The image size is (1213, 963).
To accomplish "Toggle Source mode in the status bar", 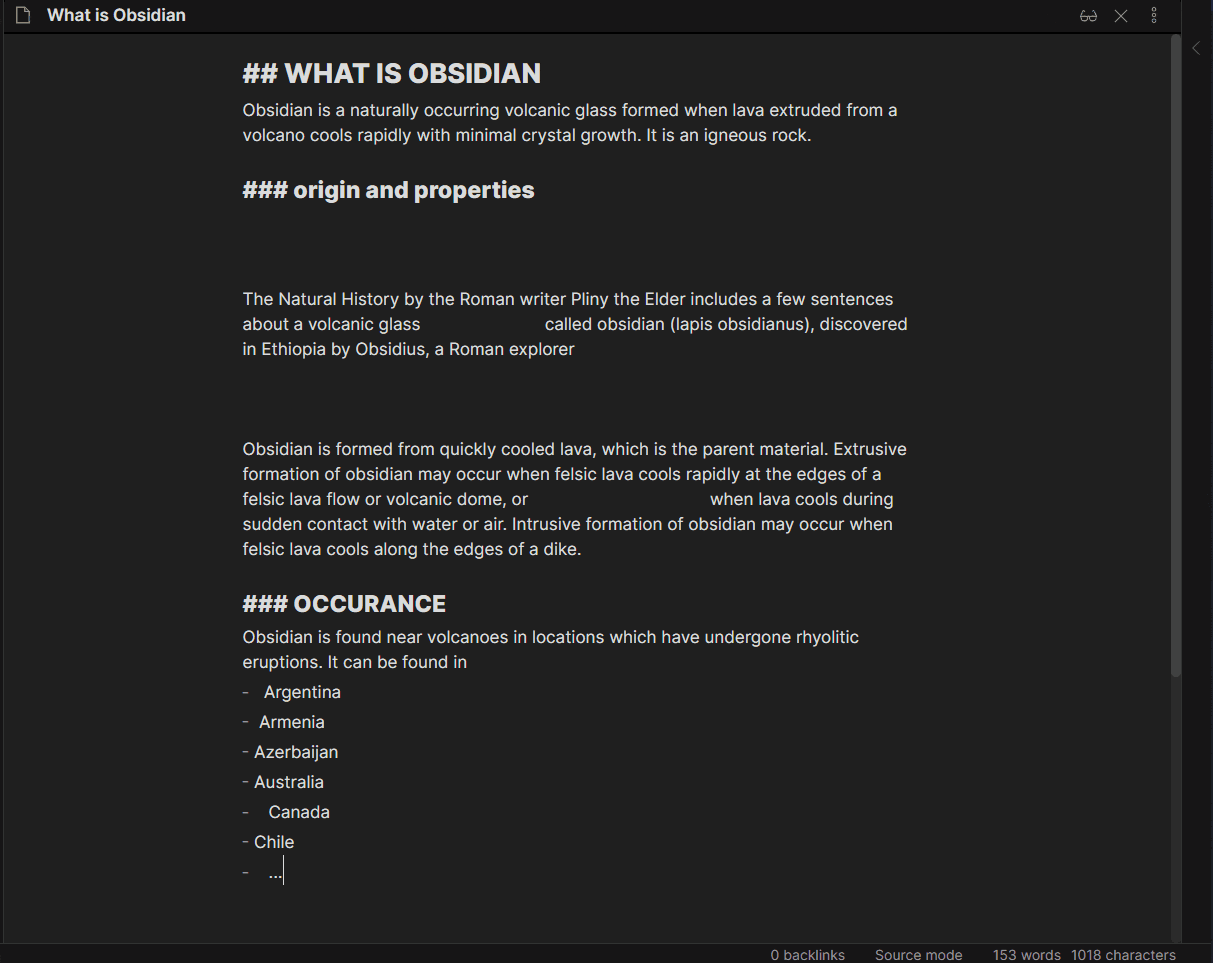I will [x=918, y=955].
